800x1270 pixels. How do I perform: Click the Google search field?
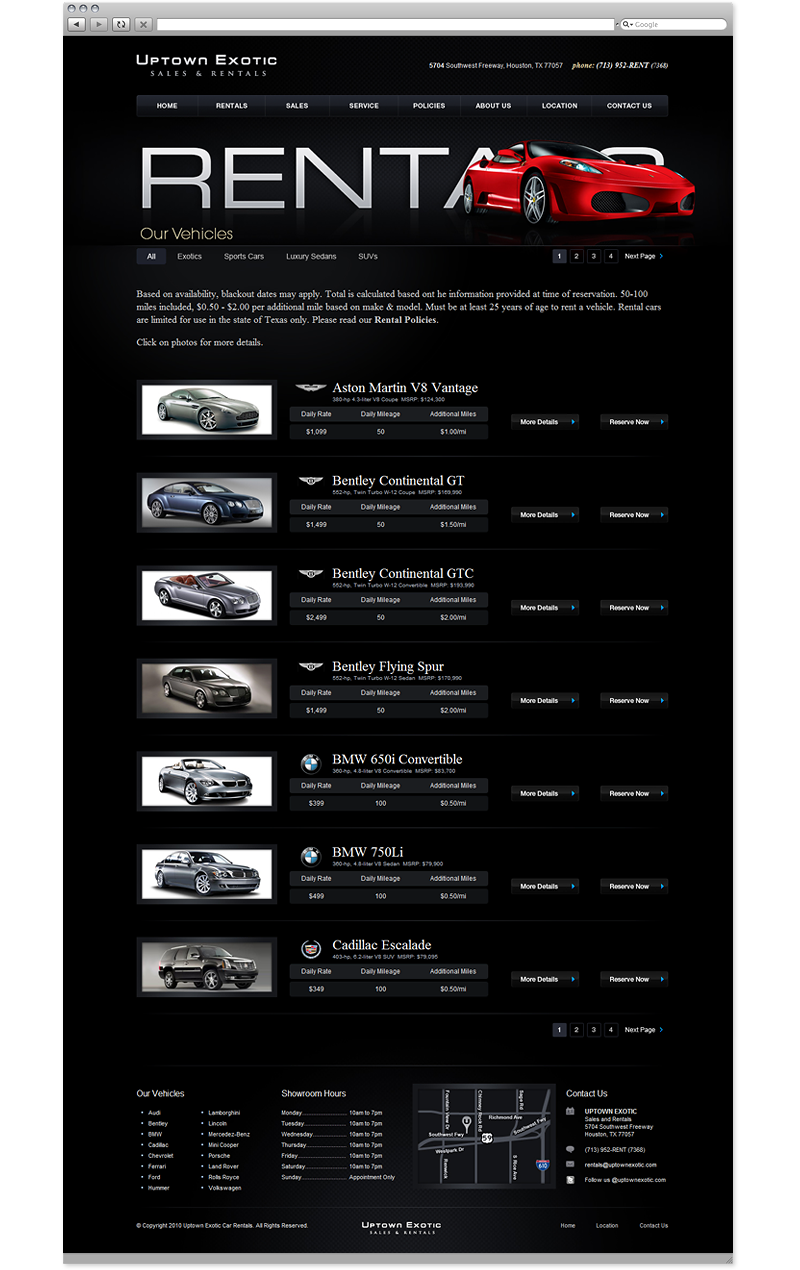click(x=674, y=24)
